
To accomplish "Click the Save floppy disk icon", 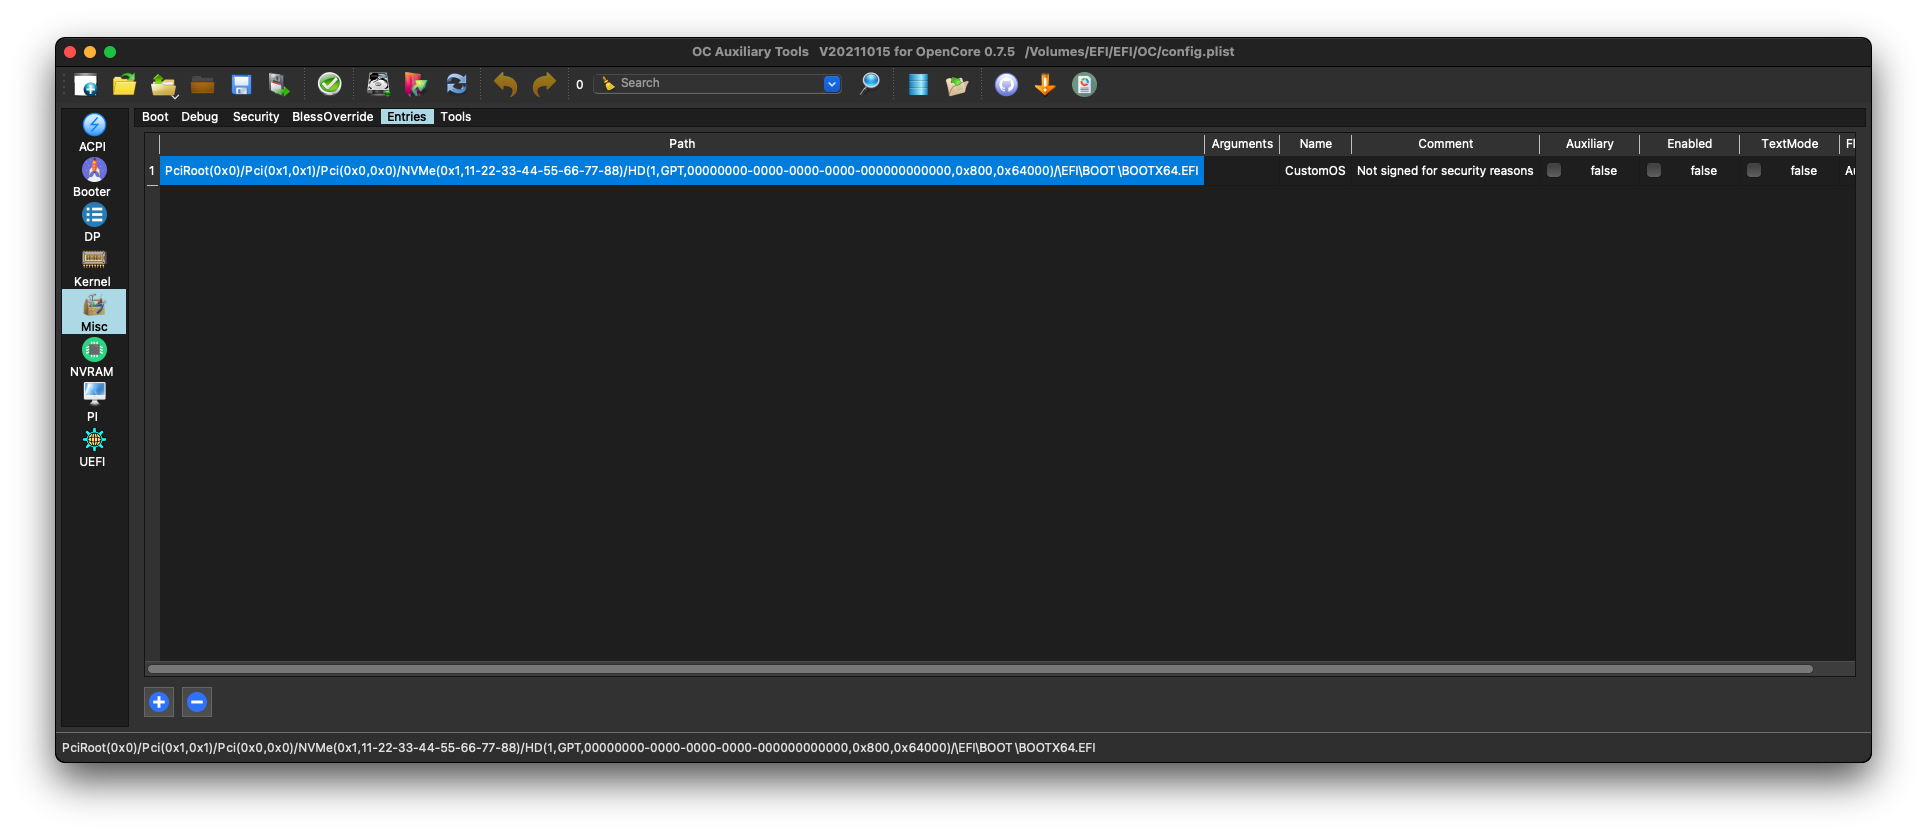I will (241, 85).
